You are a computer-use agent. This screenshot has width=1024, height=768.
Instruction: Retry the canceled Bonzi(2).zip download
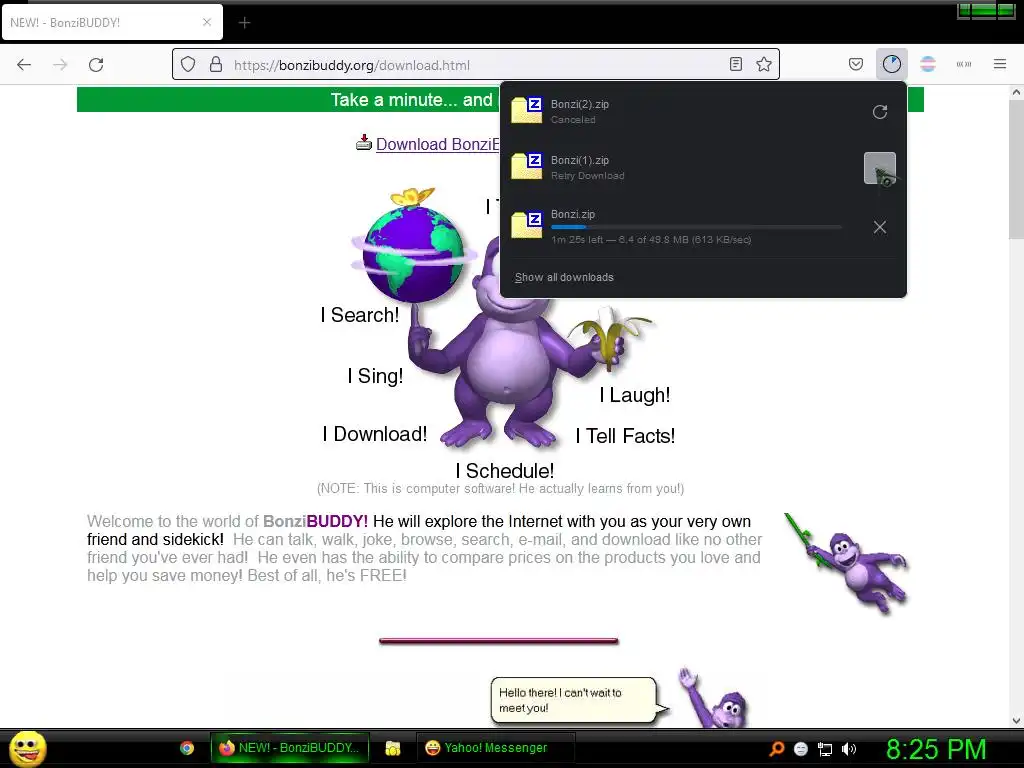click(x=880, y=112)
